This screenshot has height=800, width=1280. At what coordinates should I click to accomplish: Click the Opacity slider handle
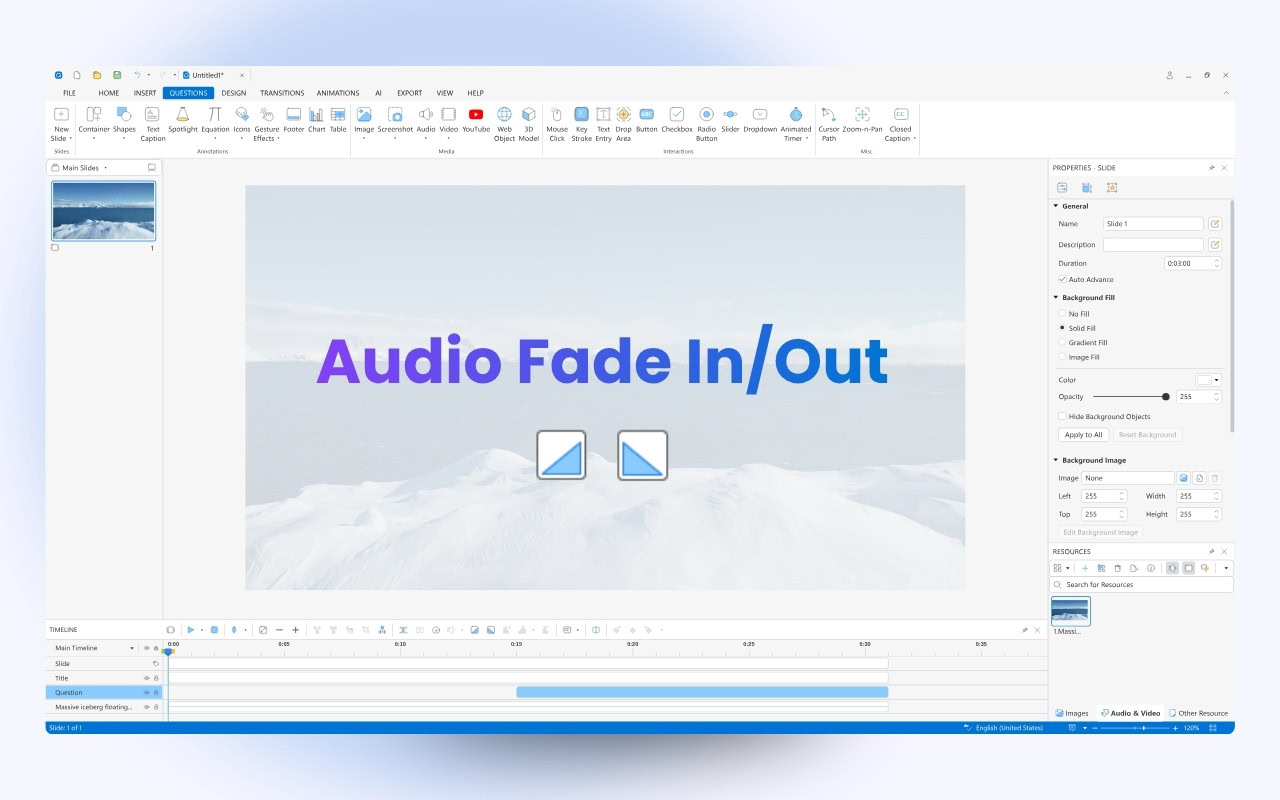point(1166,397)
